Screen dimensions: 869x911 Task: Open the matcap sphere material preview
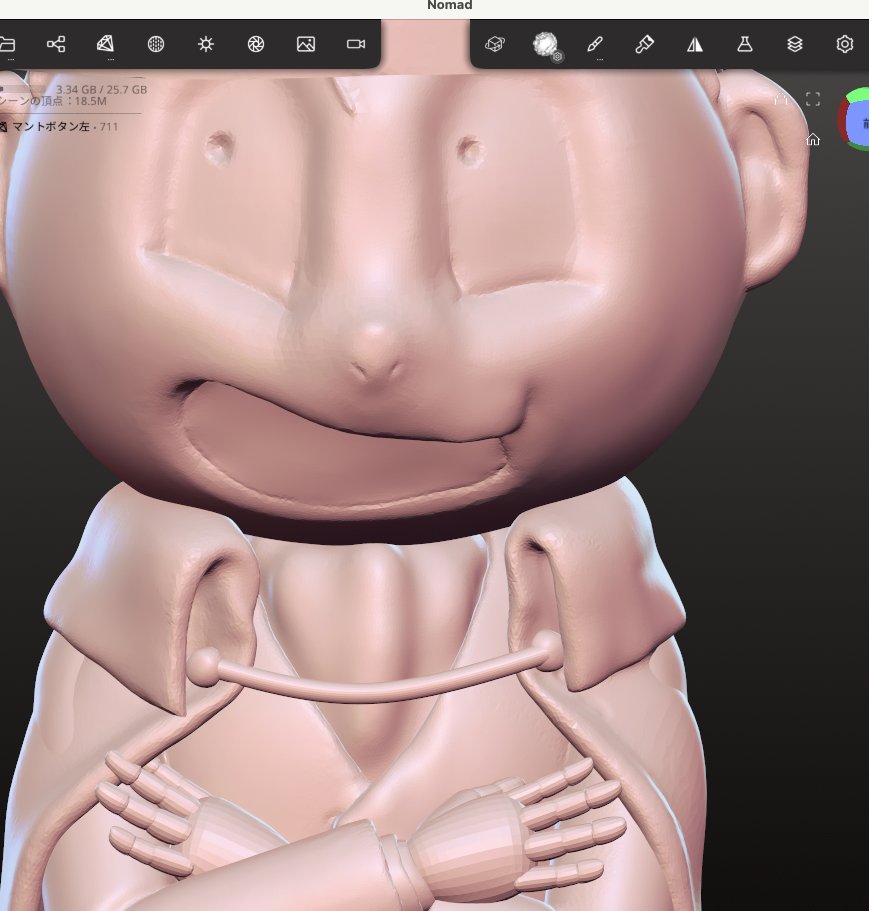point(545,44)
